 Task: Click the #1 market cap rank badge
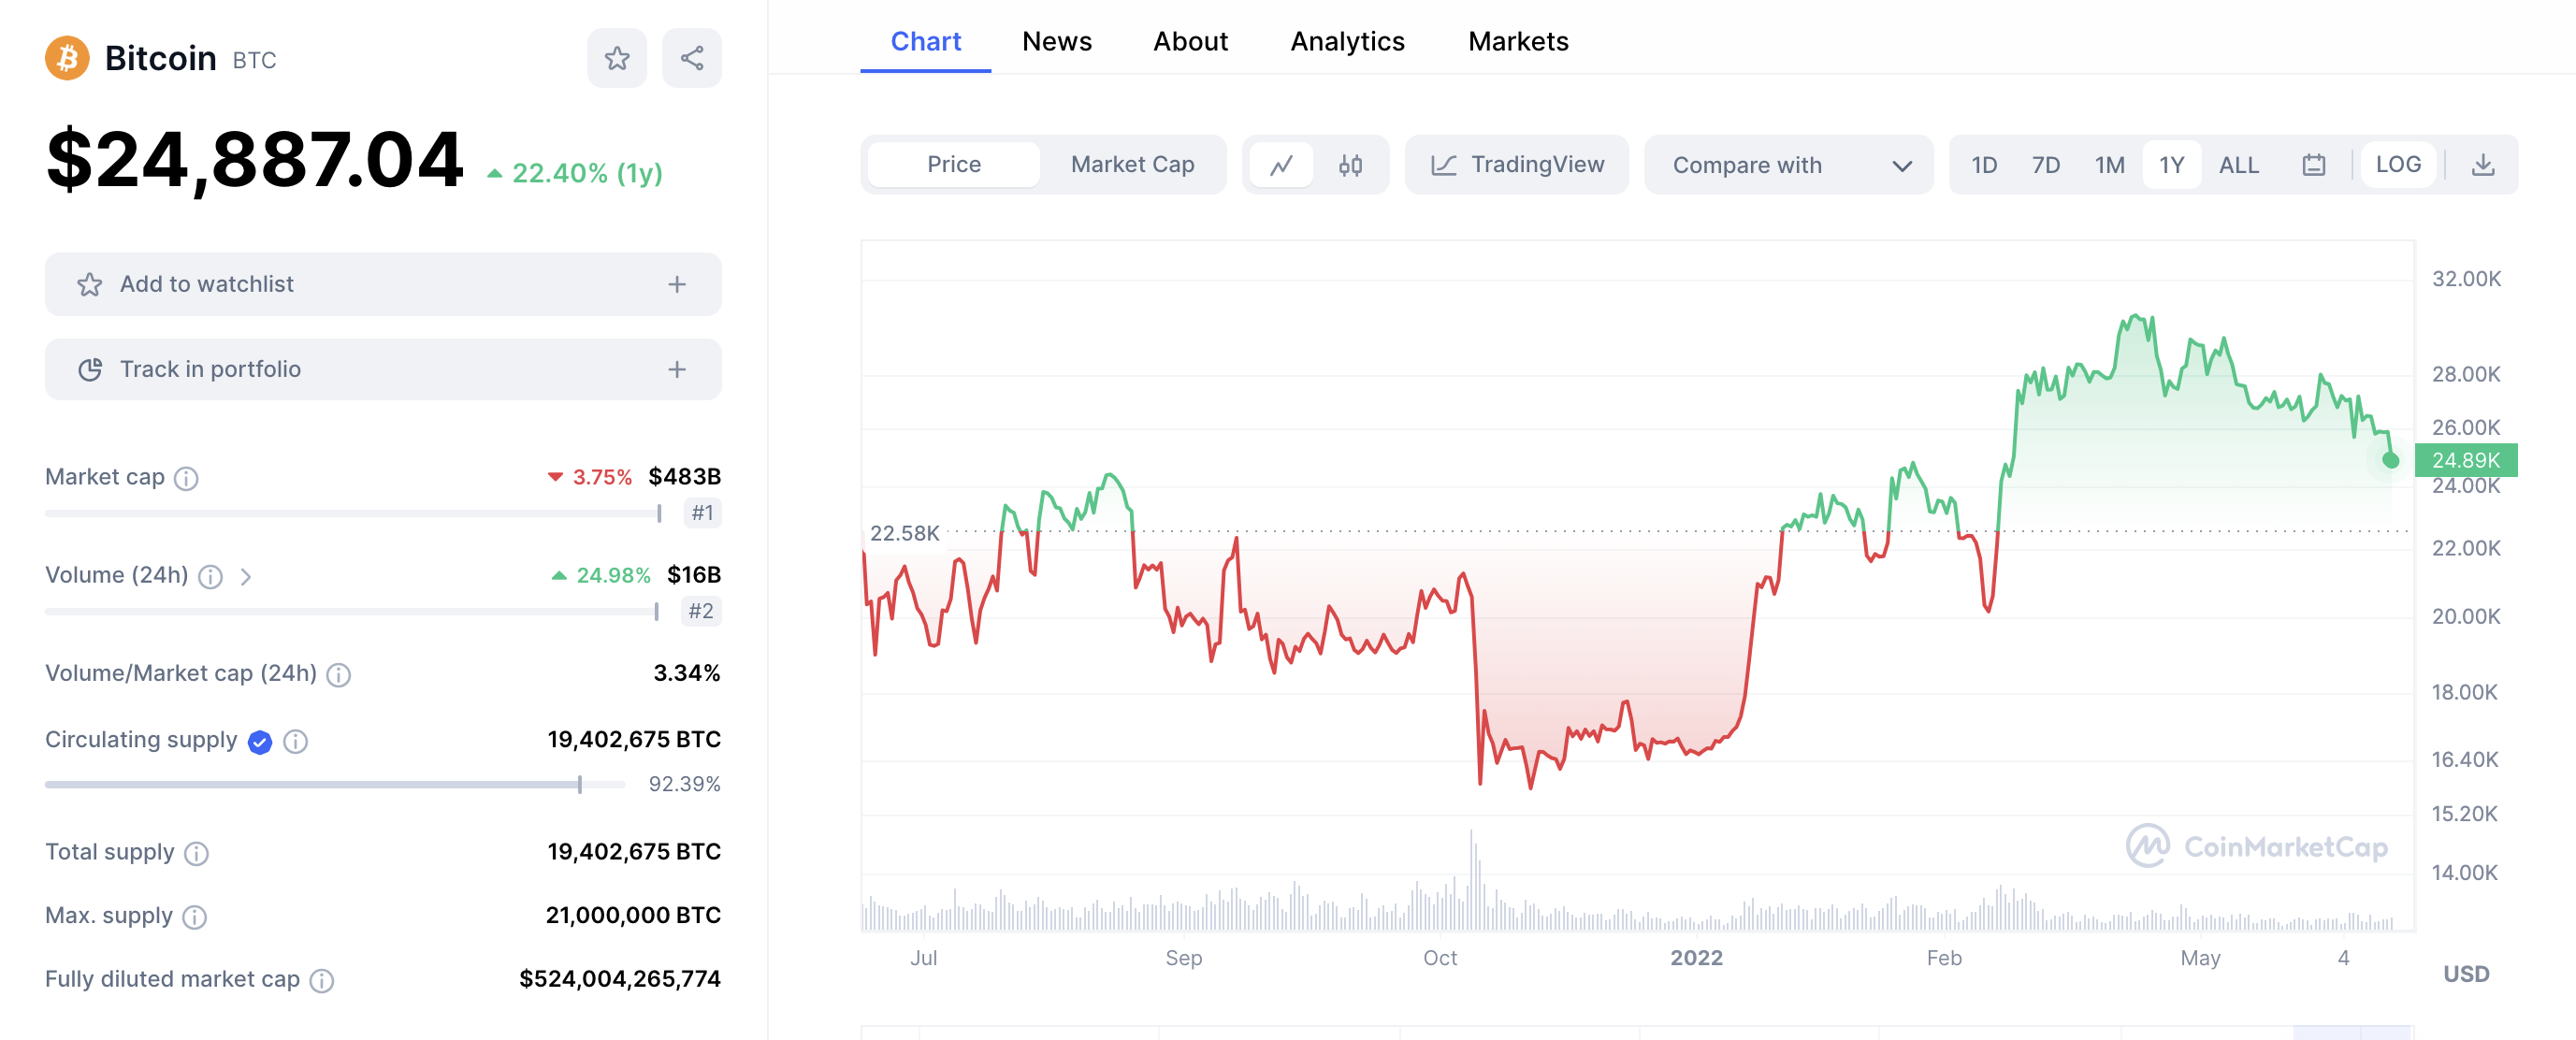coord(702,513)
